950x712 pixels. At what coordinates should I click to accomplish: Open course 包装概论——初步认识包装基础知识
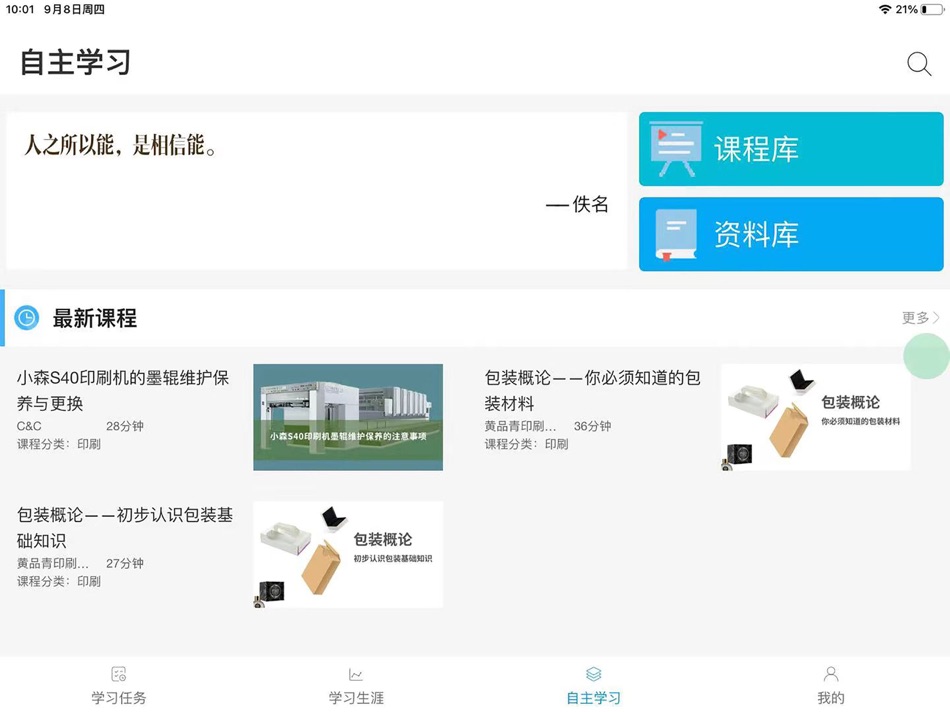(x=125, y=527)
